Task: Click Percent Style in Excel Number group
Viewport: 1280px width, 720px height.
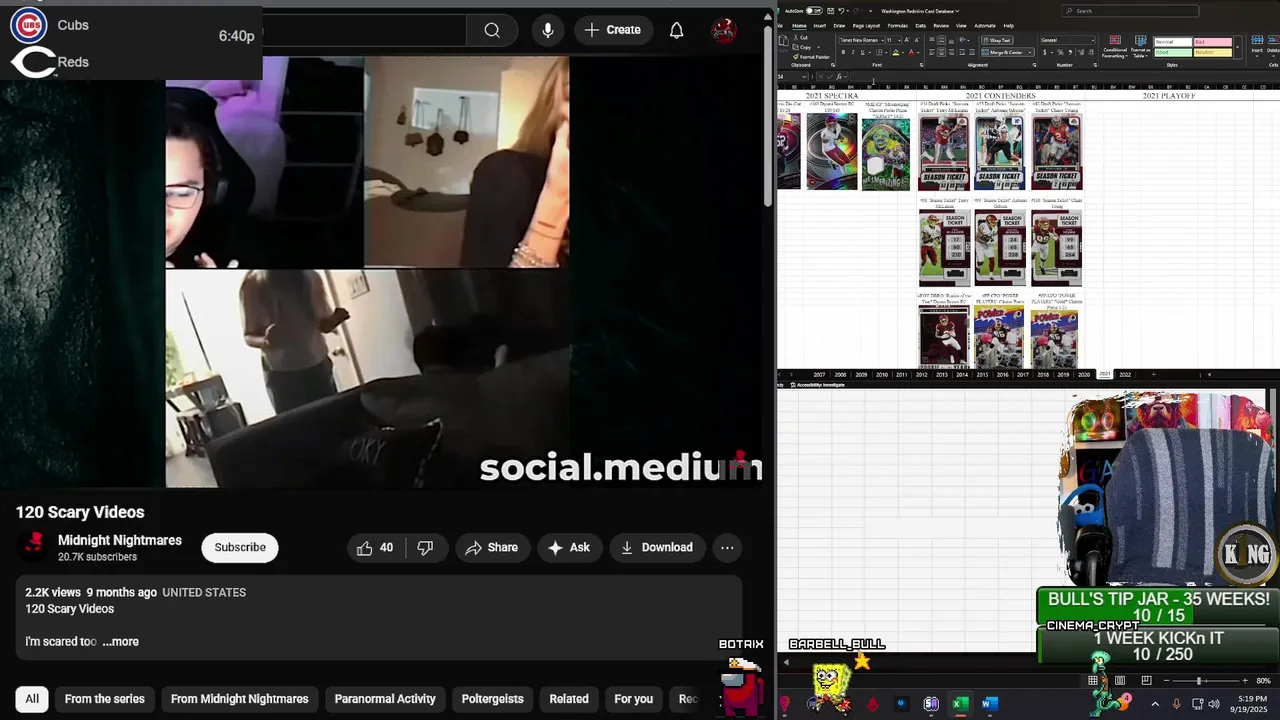Action: pyautogui.click(x=1060, y=52)
